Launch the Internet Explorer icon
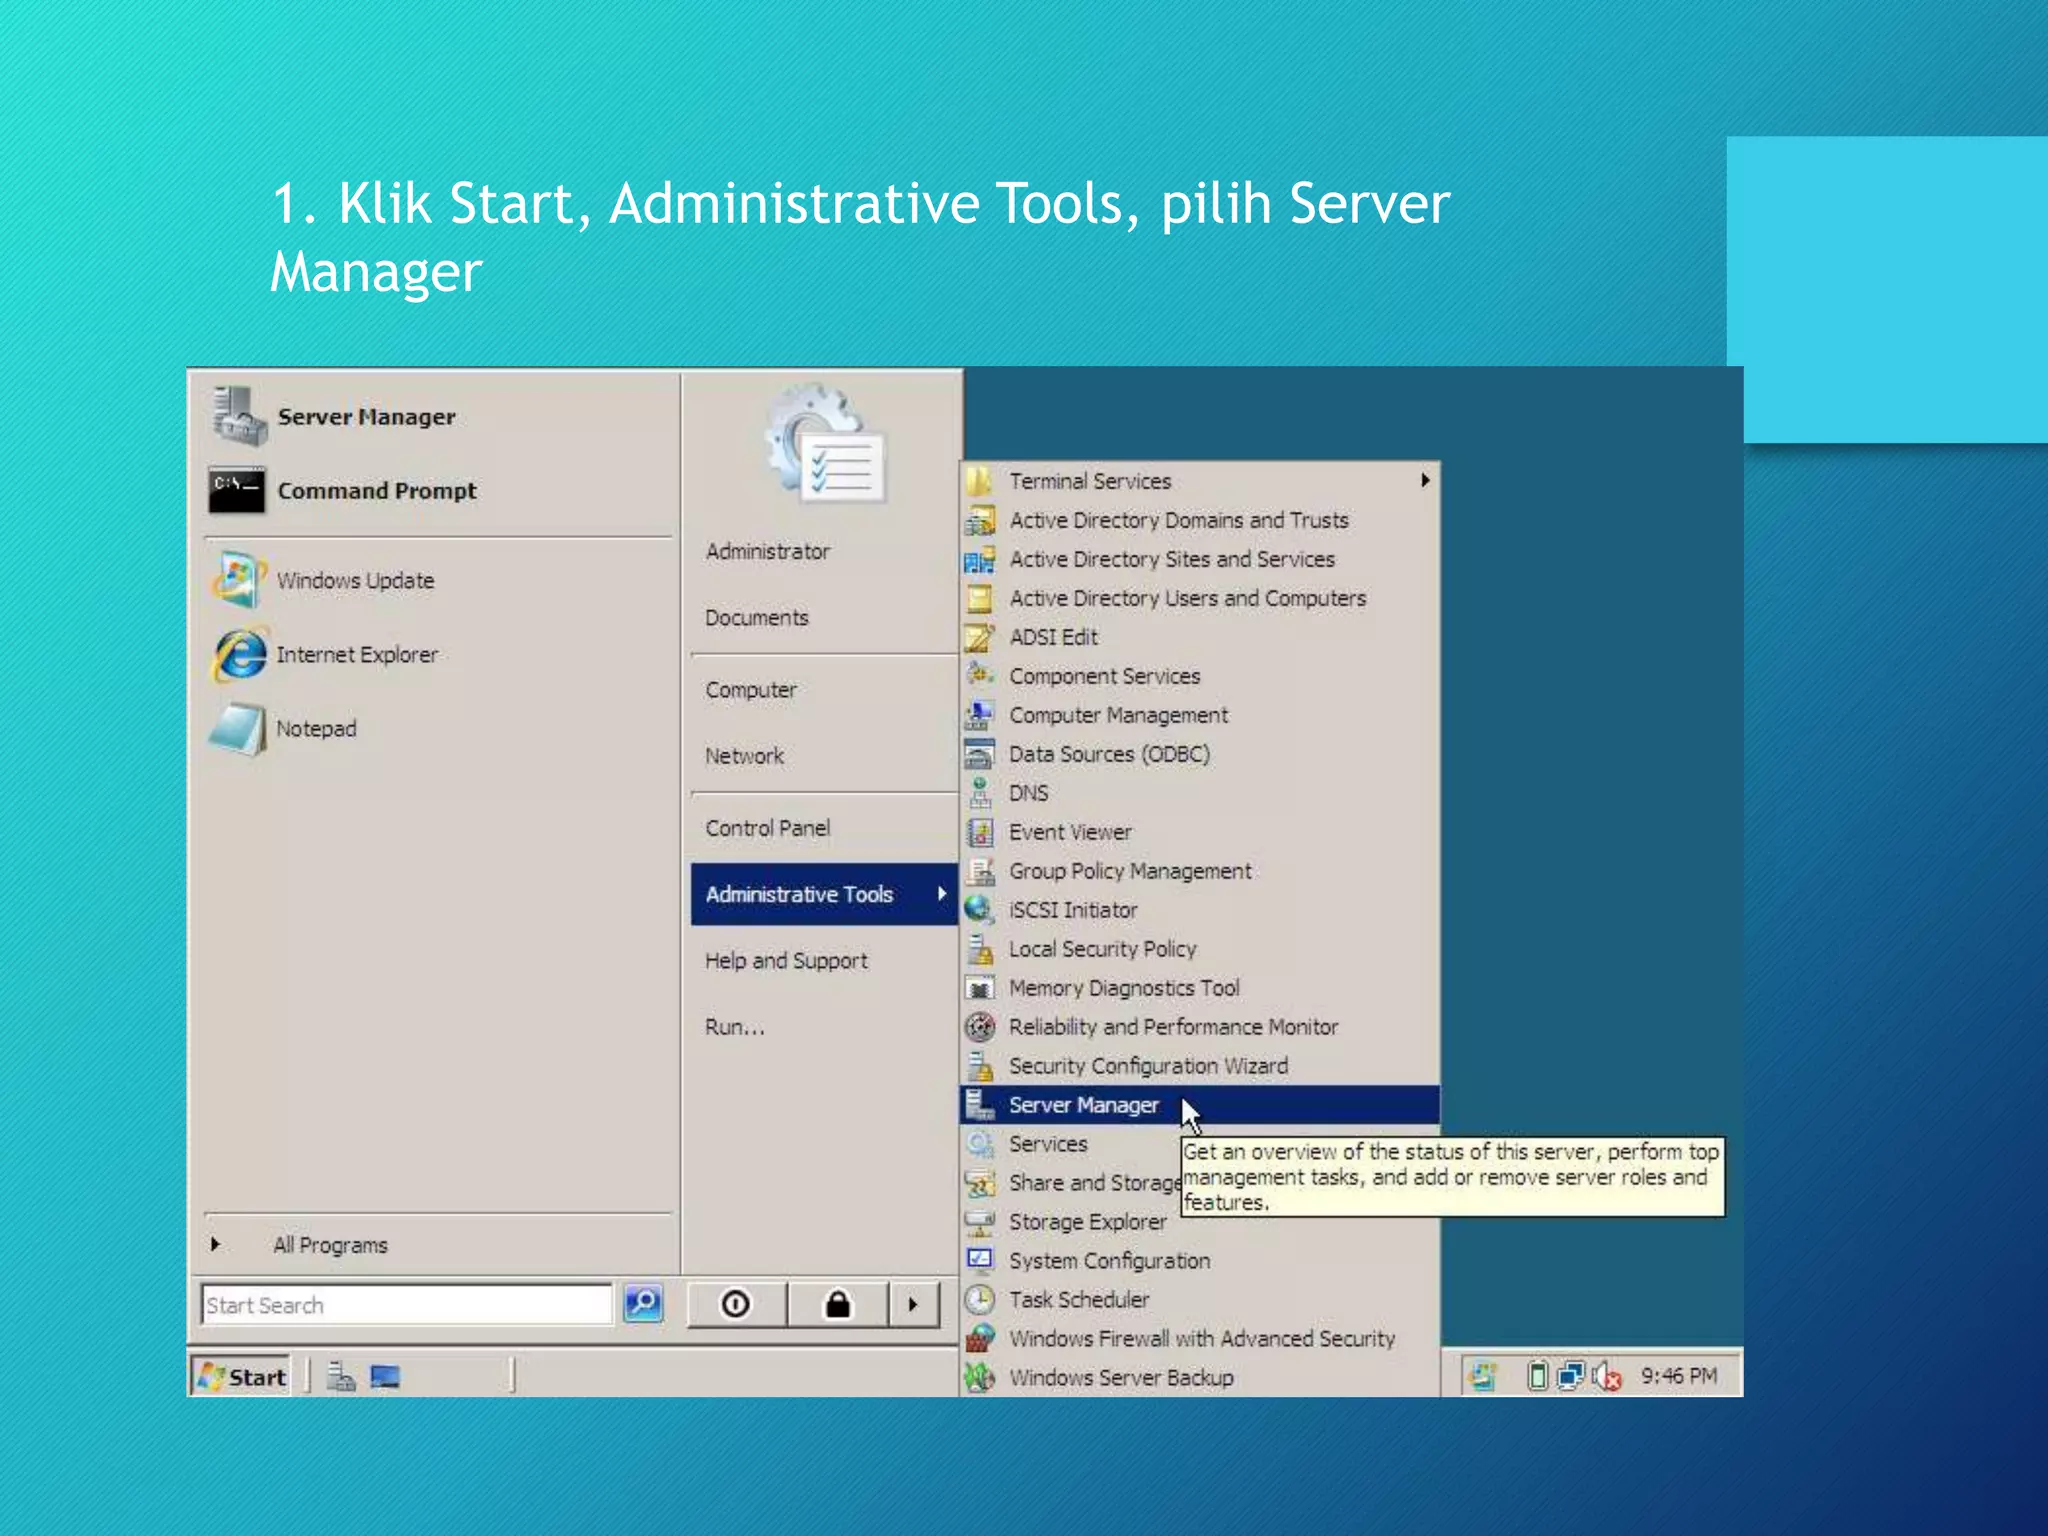The width and height of the screenshot is (2048, 1536). pos(240,655)
